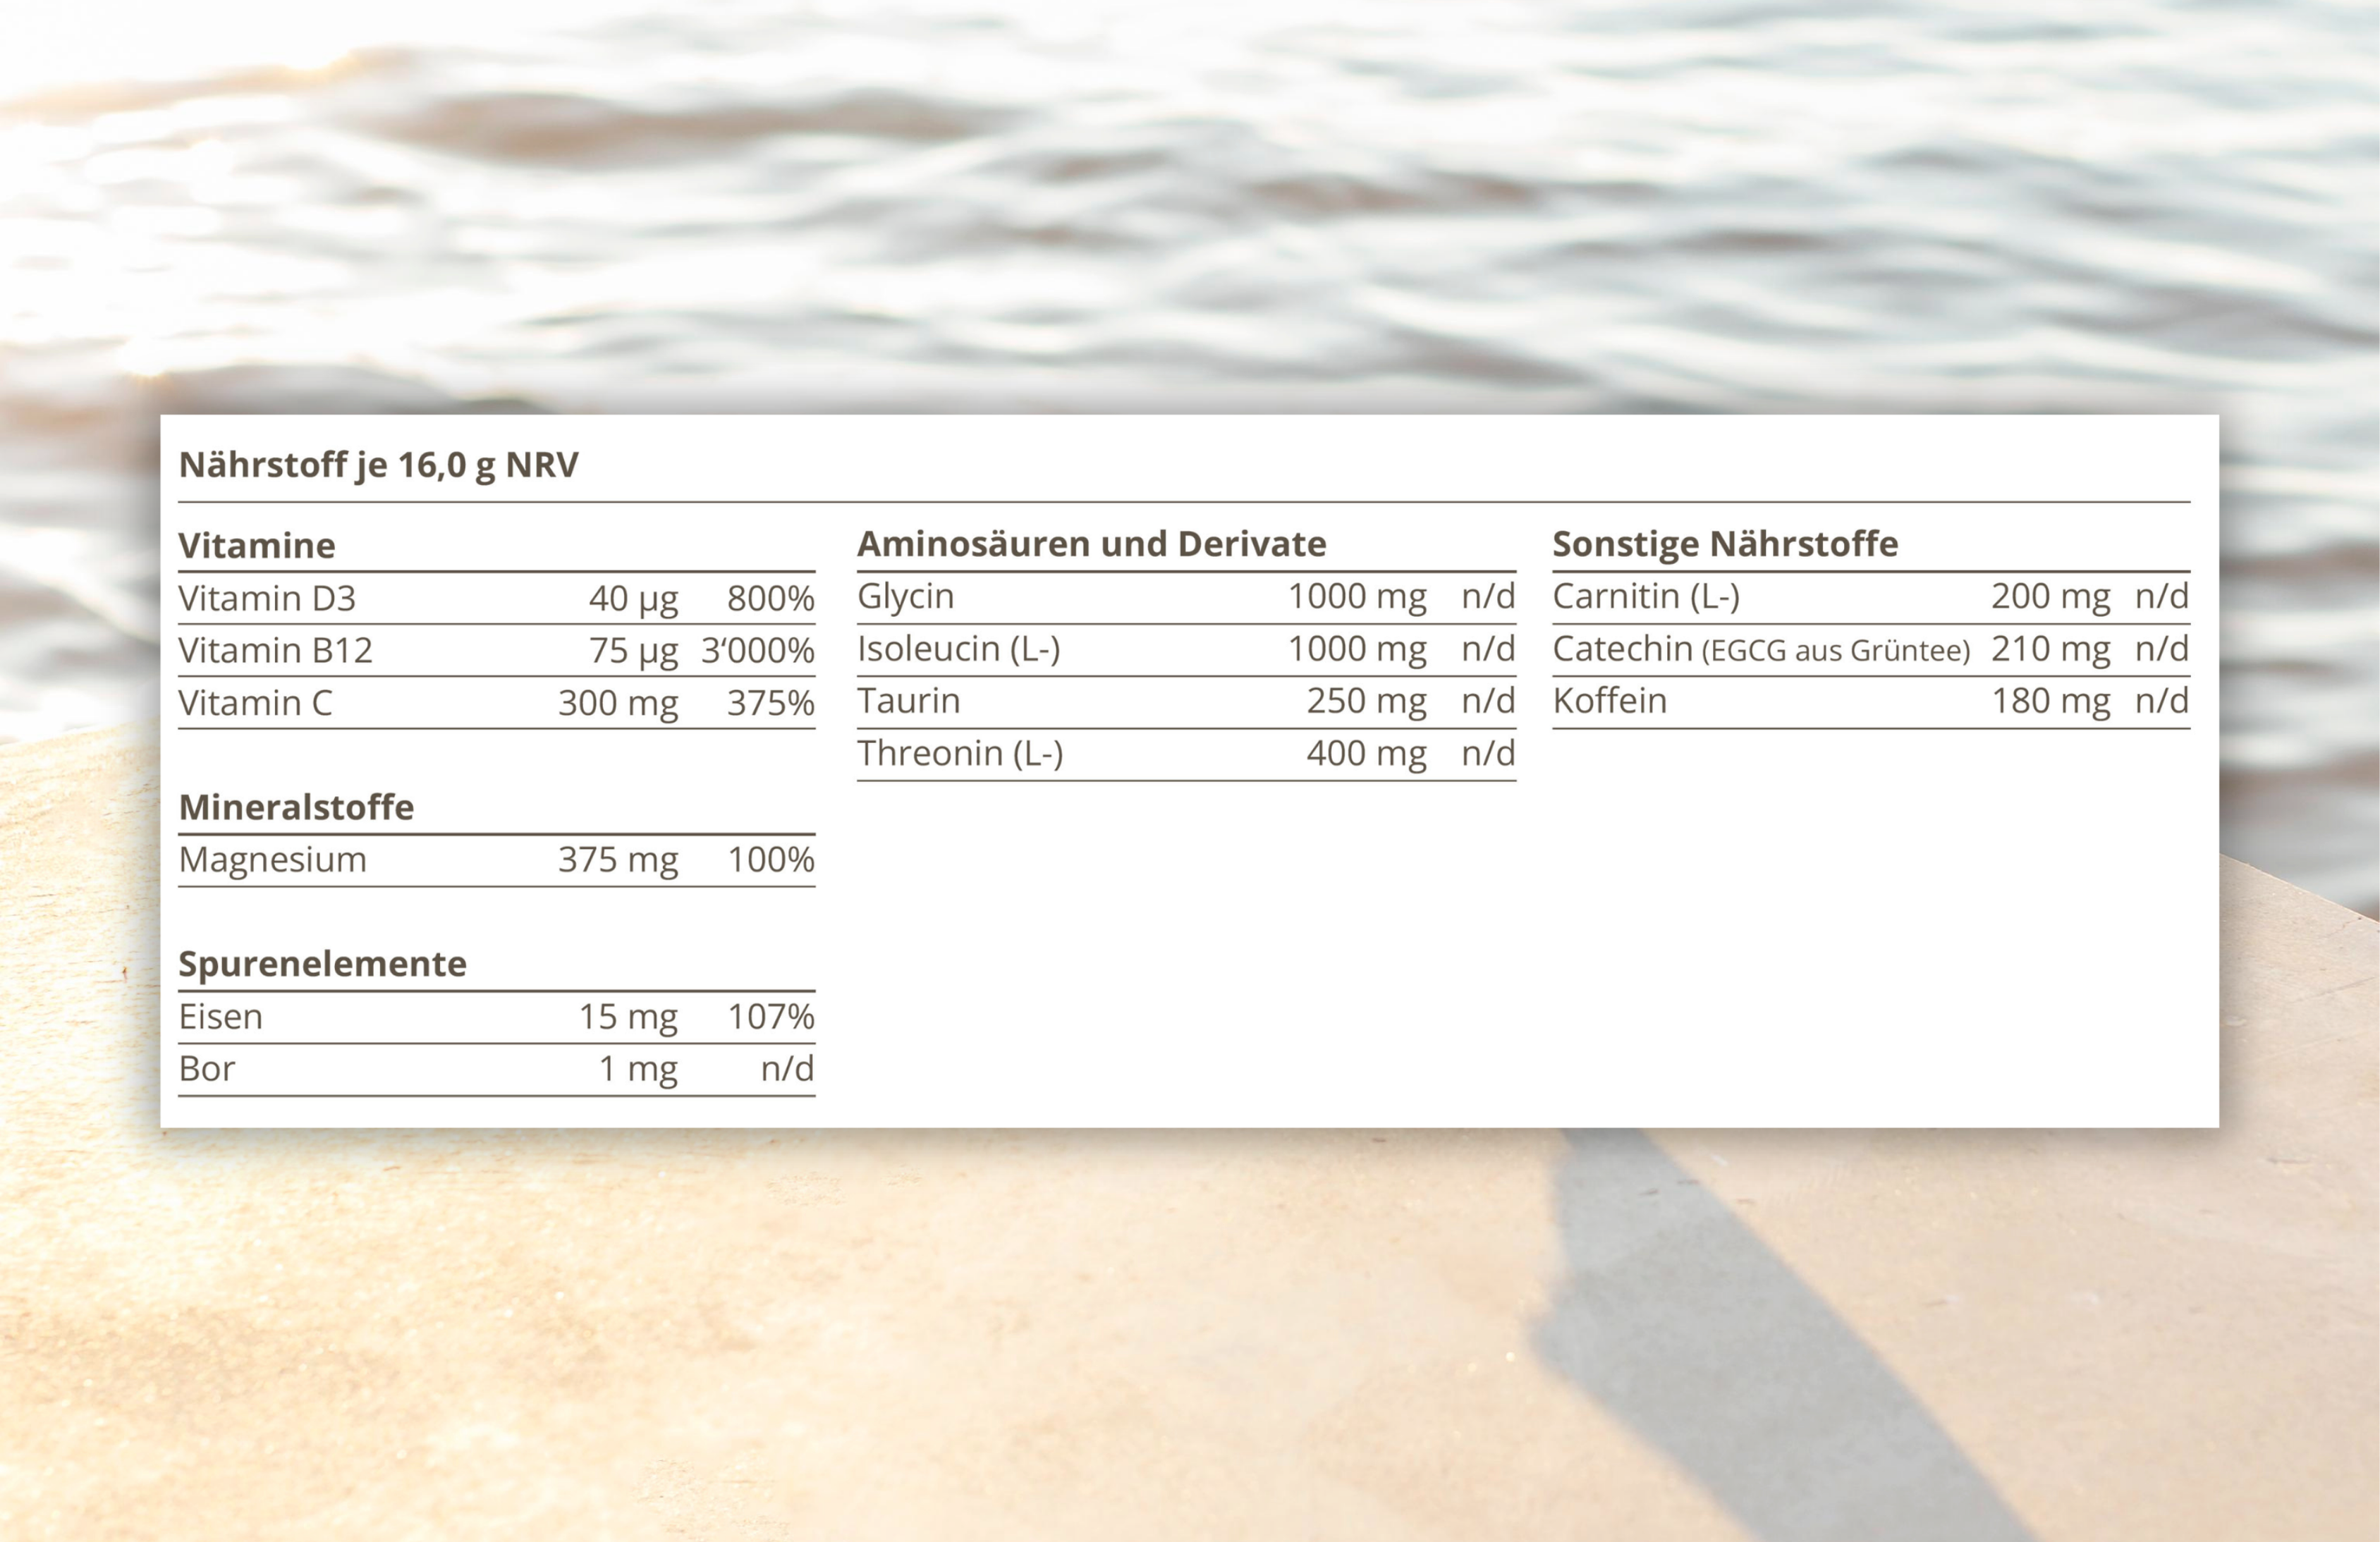Click the 'Vitamin D3' row label
The height and width of the screenshot is (1542, 2380).
point(267,598)
